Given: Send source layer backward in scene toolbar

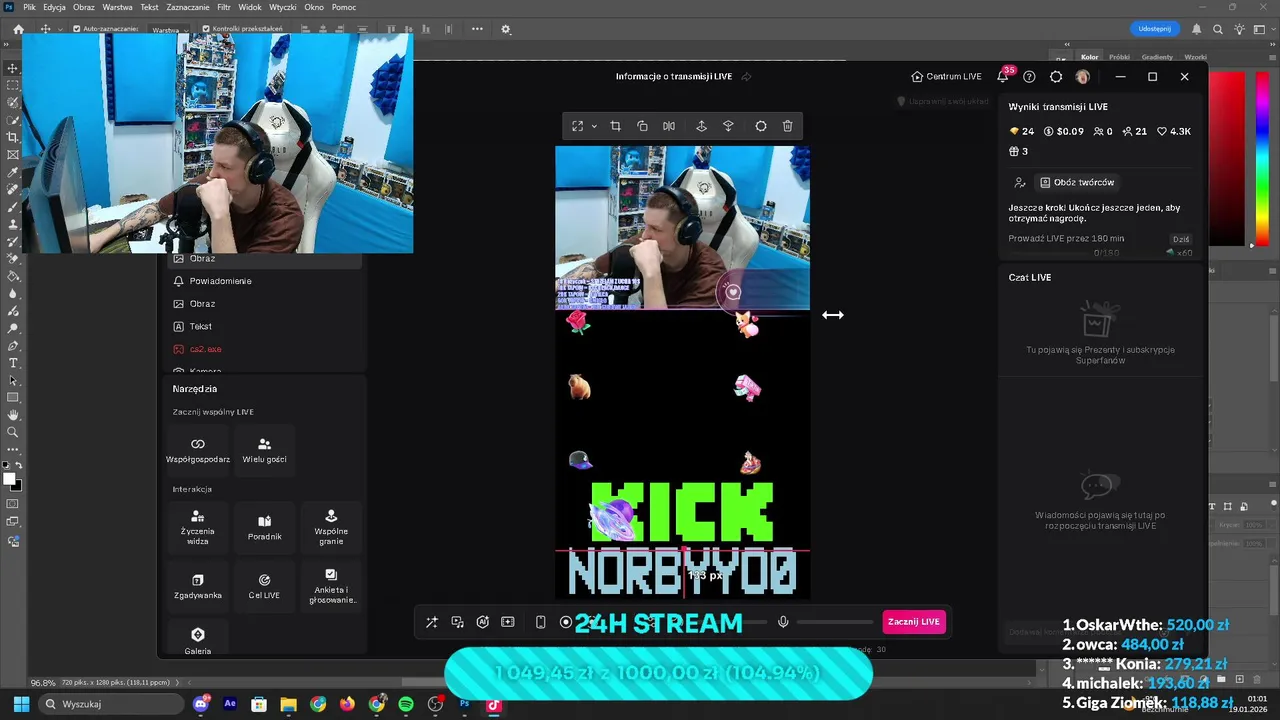Looking at the screenshot, I should coord(728,126).
